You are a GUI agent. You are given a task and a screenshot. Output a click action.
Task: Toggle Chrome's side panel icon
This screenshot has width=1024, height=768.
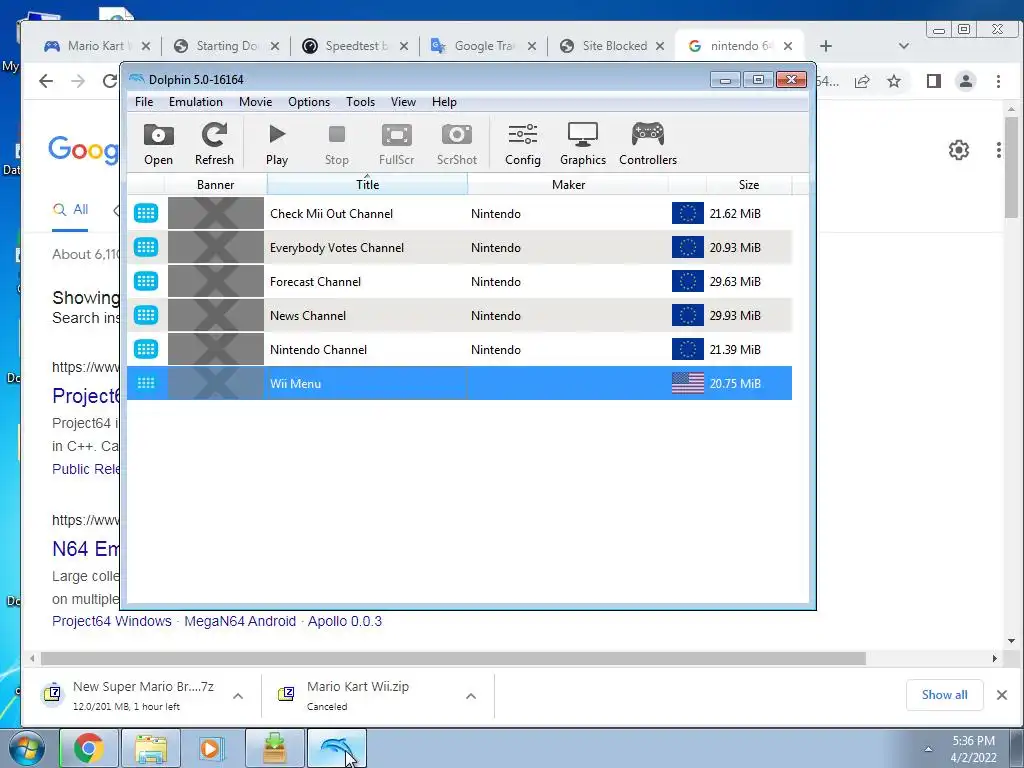(x=934, y=81)
